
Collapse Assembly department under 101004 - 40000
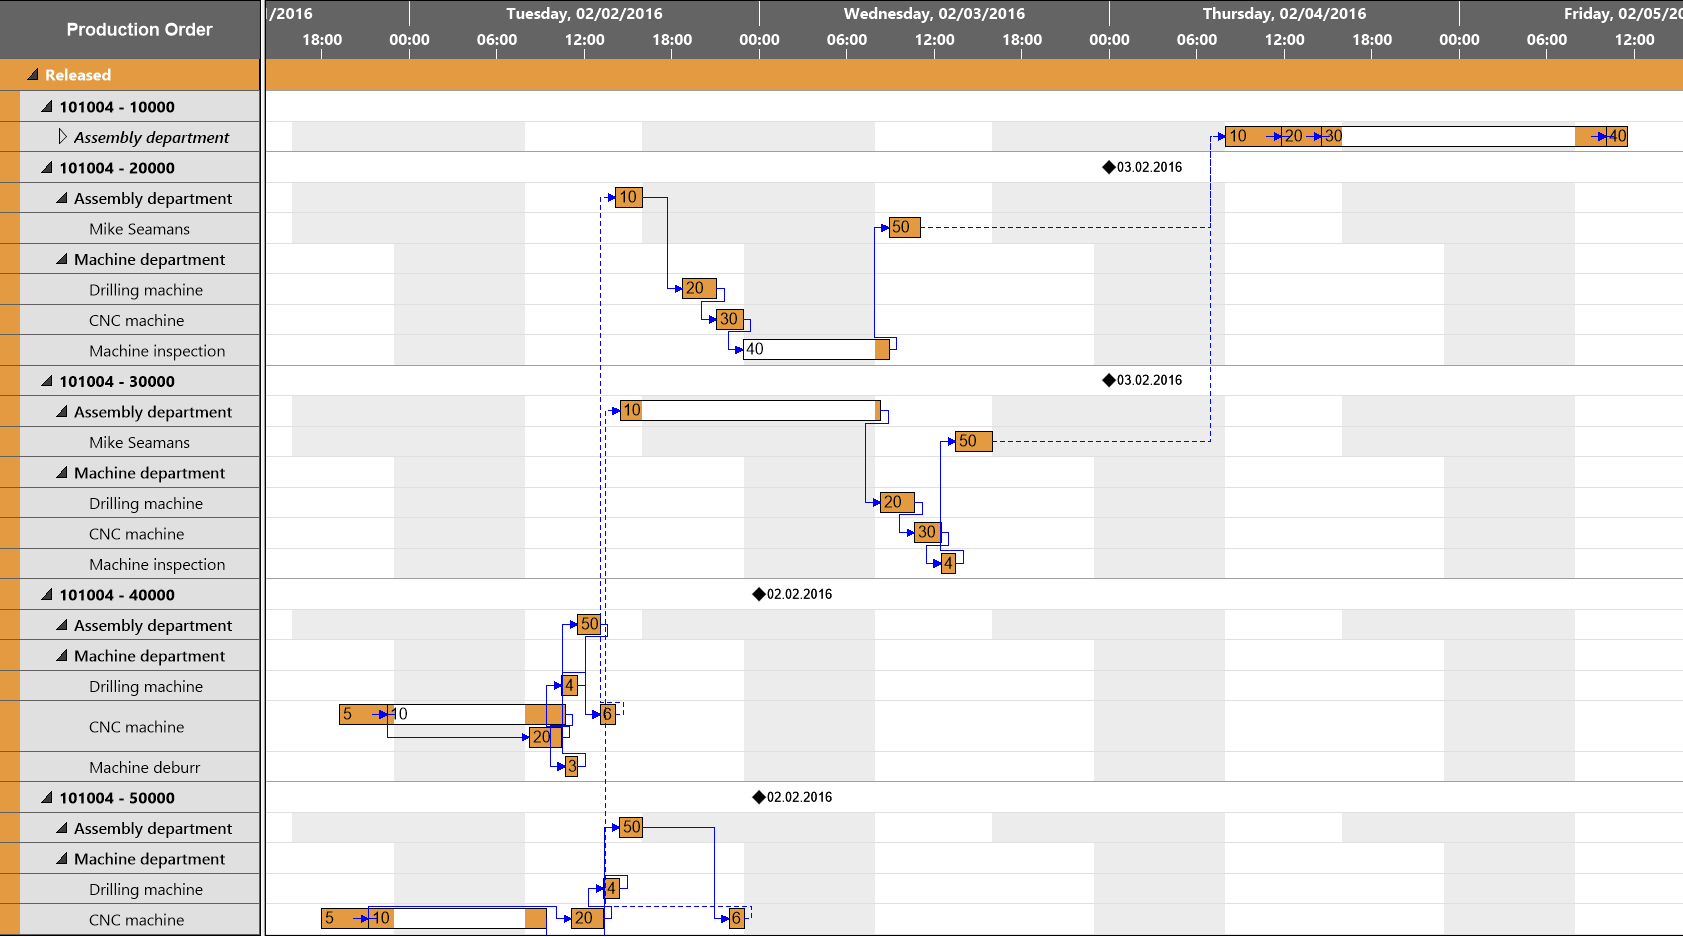point(62,625)
